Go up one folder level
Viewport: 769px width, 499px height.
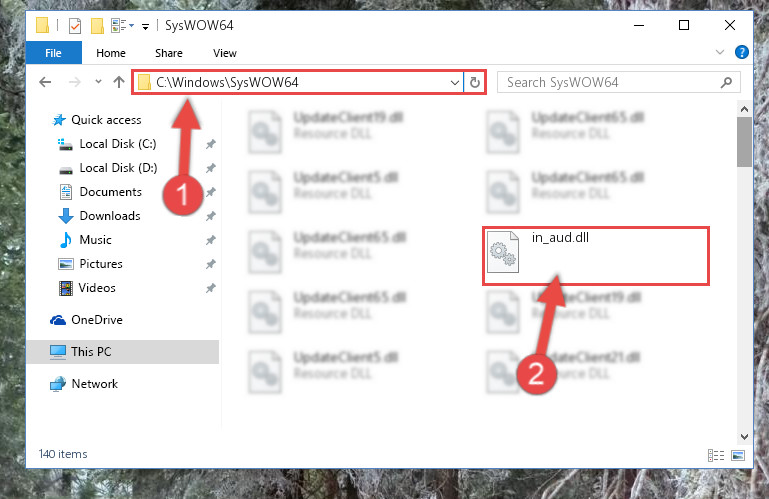(x=119, y=82)
